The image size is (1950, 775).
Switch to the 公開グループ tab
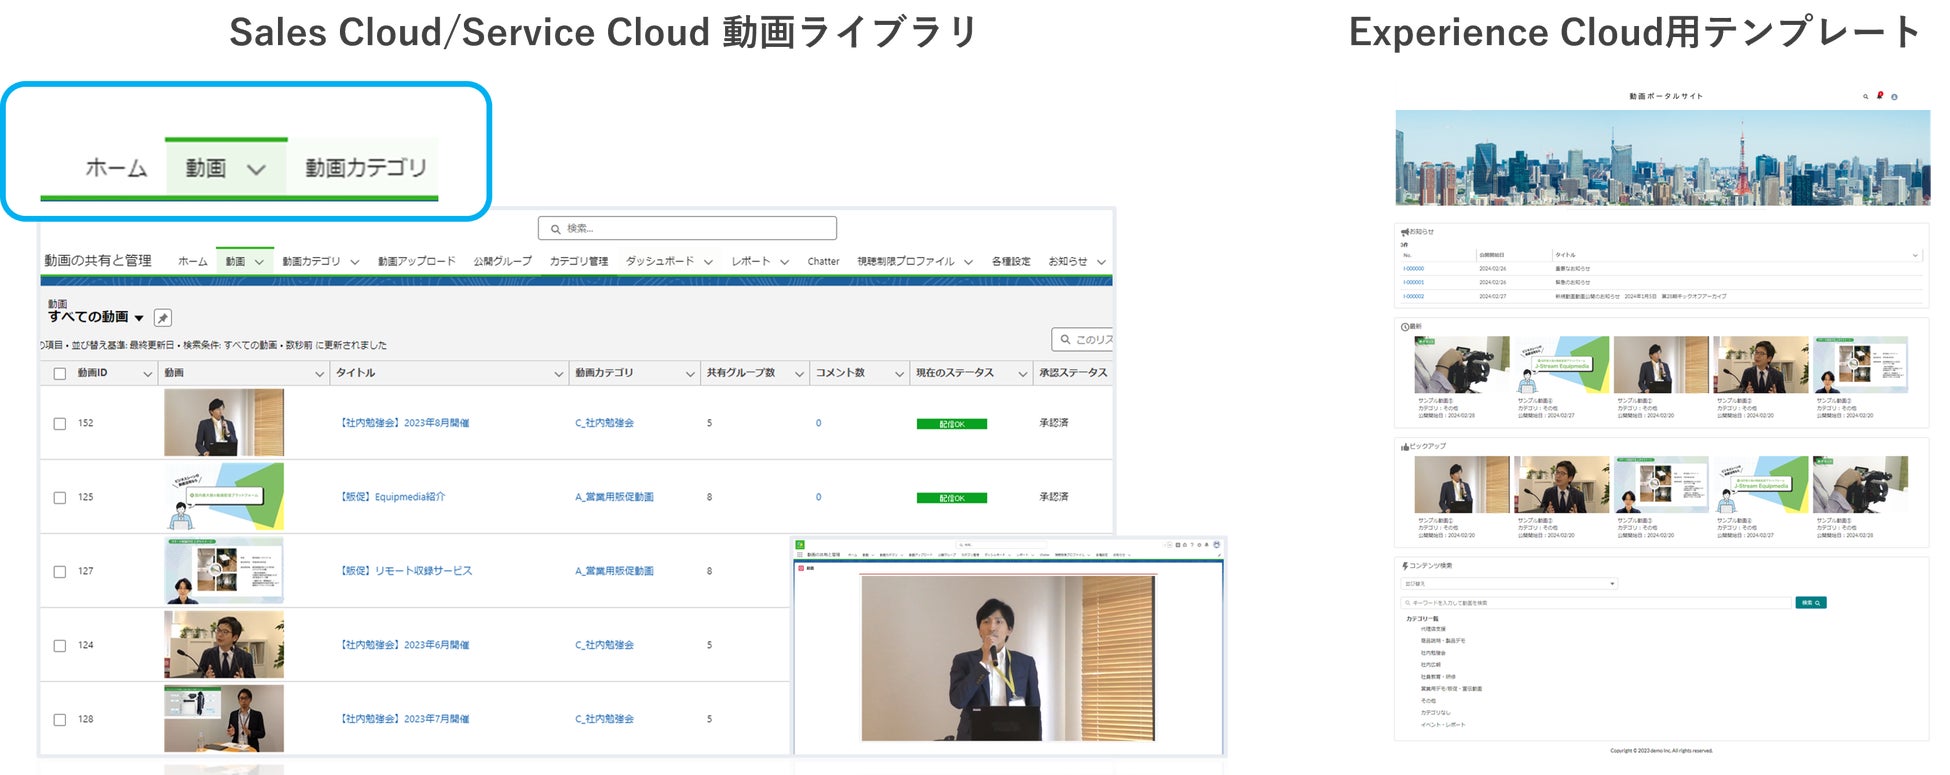tap(502, 262)
